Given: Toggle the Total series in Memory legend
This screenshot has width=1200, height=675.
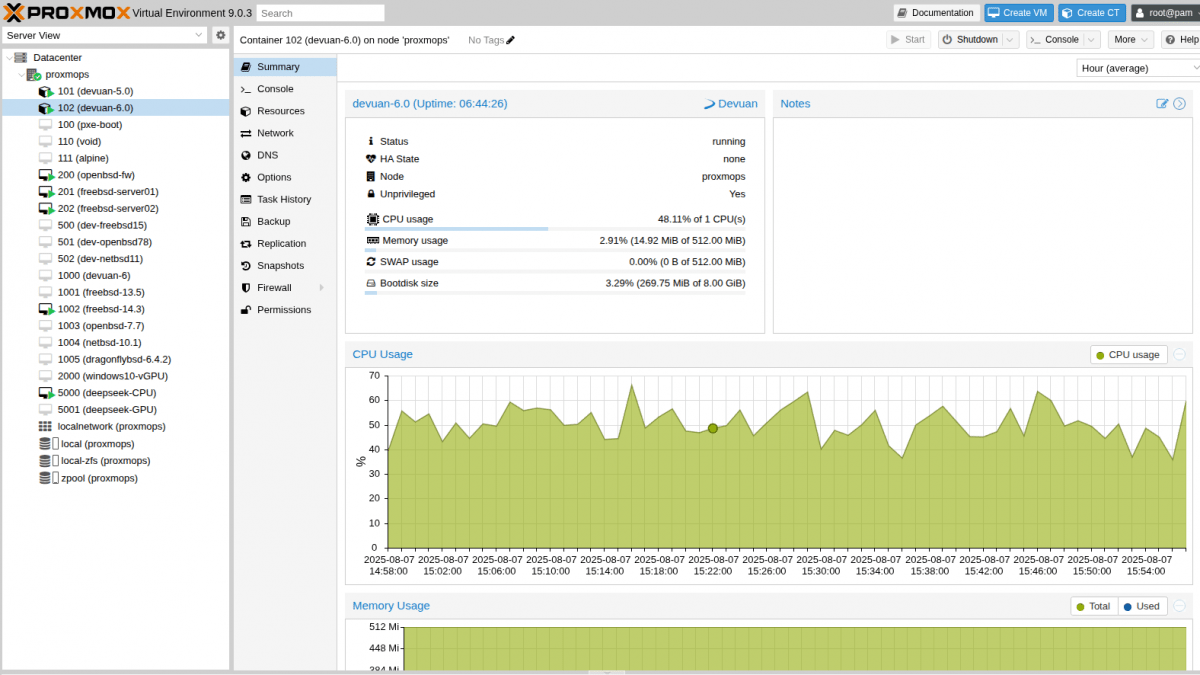Looking at the screenshot, I should (x=1092, y=606).
